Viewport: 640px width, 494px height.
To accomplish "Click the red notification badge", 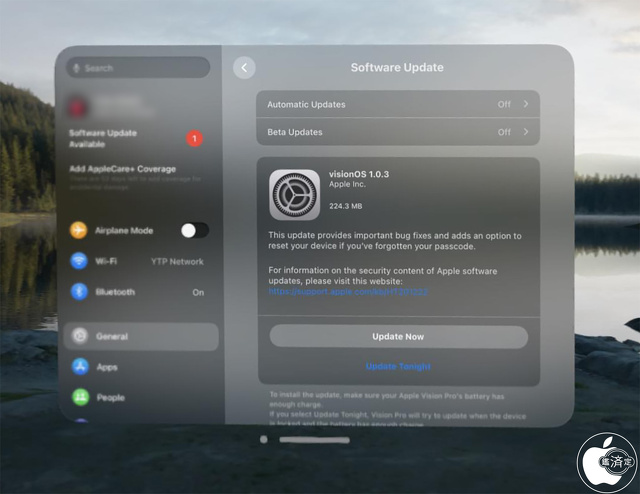I will click(x=195, y=139).
